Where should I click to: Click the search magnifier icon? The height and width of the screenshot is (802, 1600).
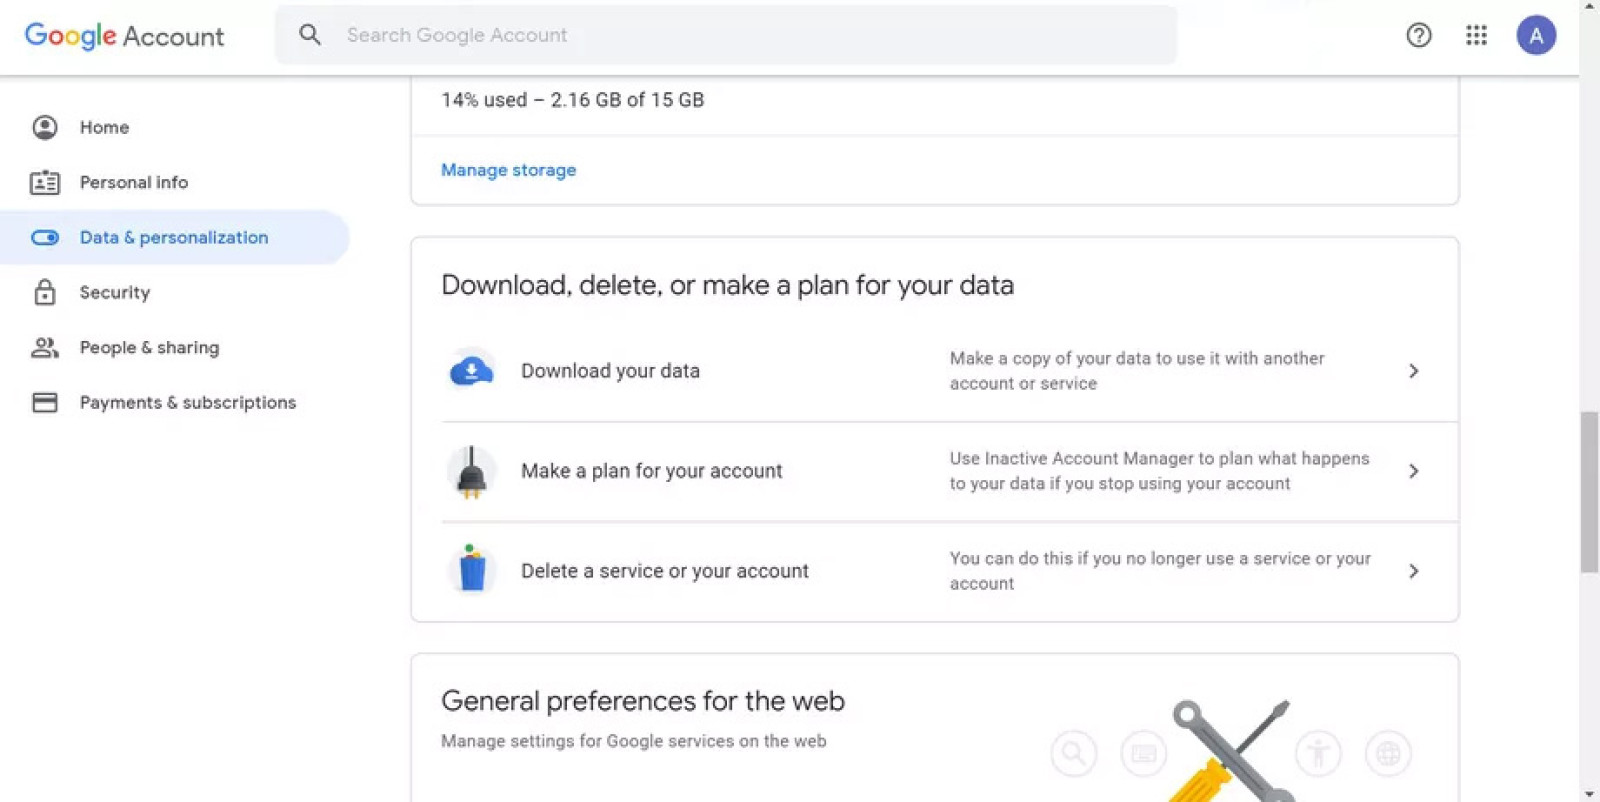(x=310, y=35)
